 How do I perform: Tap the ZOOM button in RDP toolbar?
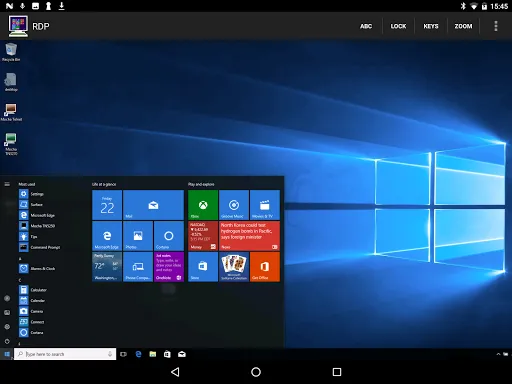(x=463, y=26)
